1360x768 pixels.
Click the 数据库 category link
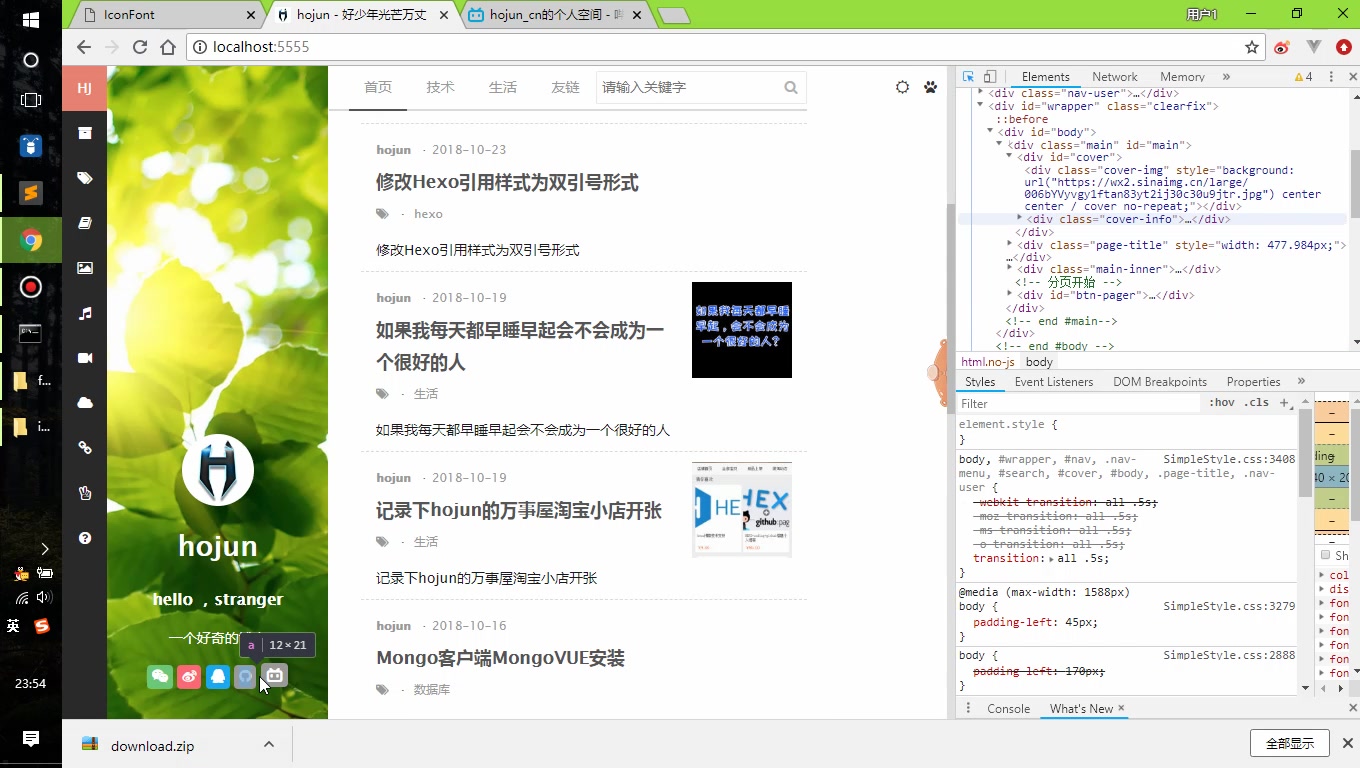click(432, 690)
